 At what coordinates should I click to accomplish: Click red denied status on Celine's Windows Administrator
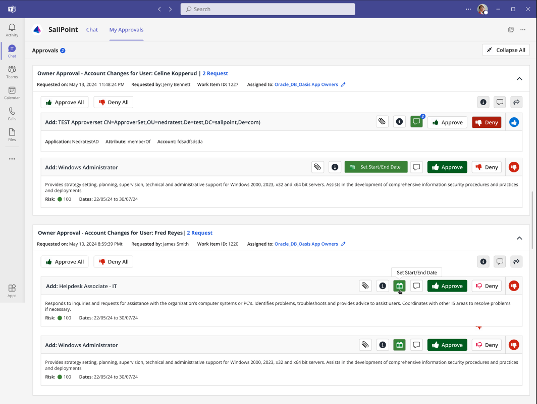point(514,167)
